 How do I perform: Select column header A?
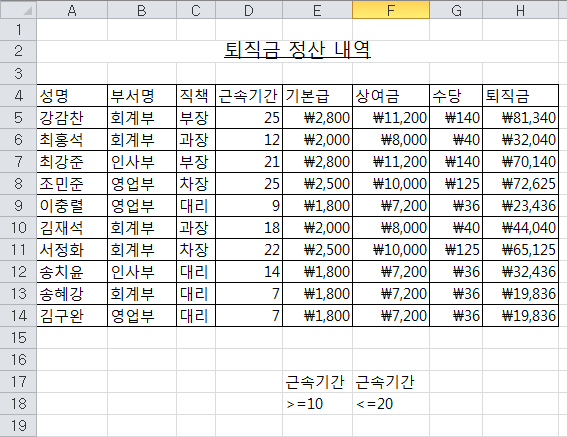(x=72, y=10)
